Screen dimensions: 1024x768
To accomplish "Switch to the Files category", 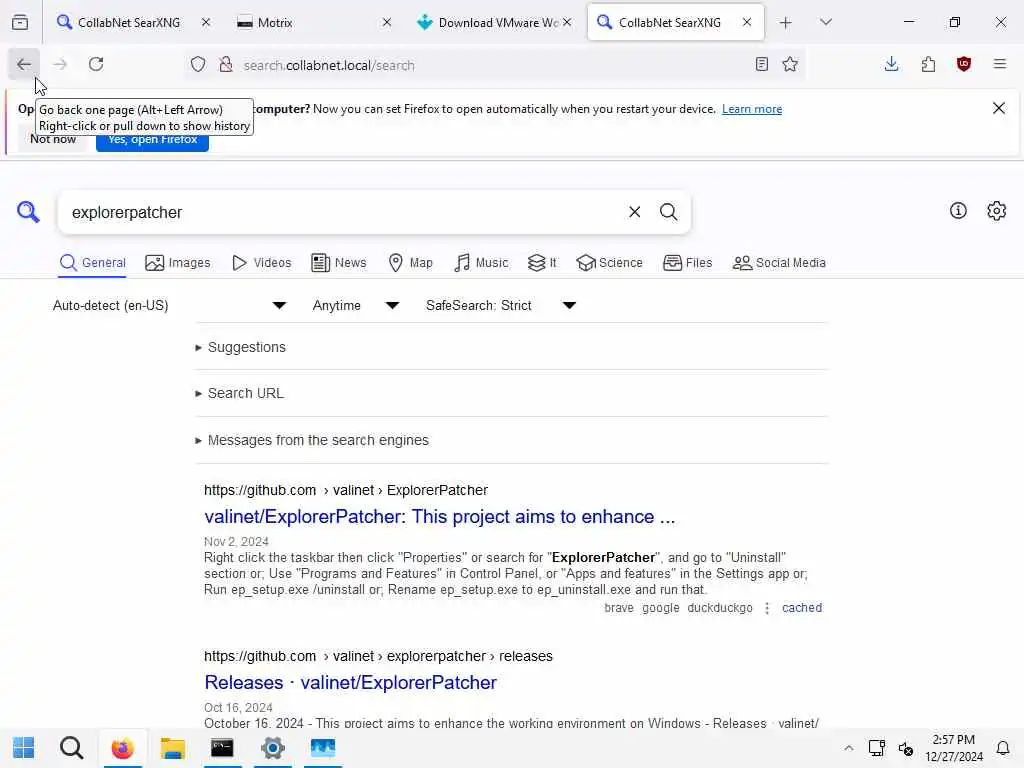I will [x=687, y=263].
